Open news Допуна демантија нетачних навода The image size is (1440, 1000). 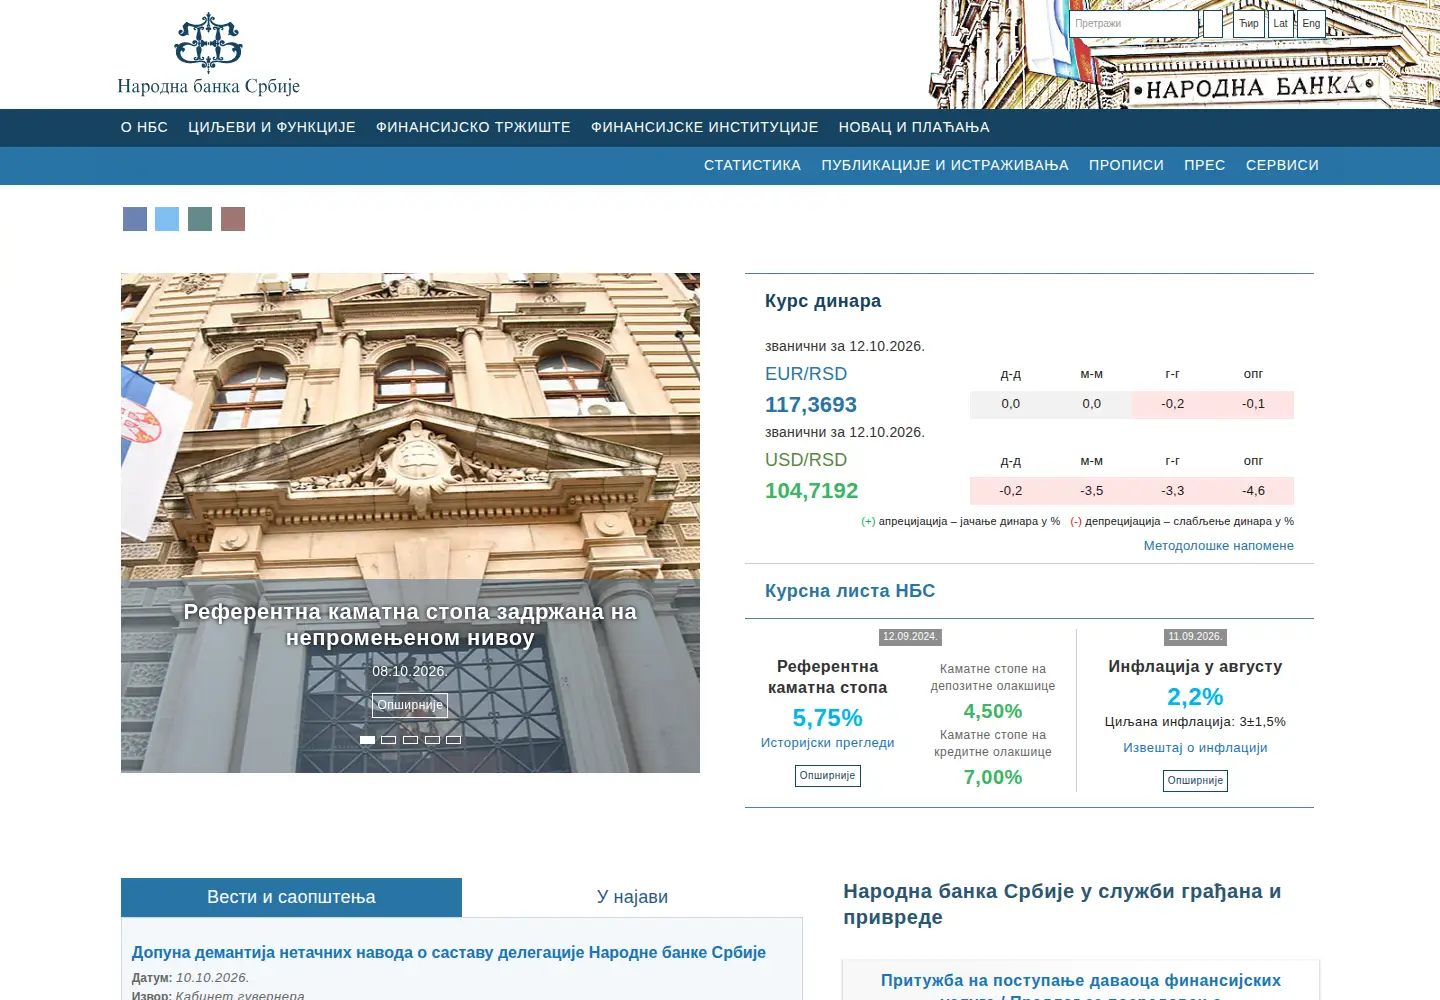(449, 952)
